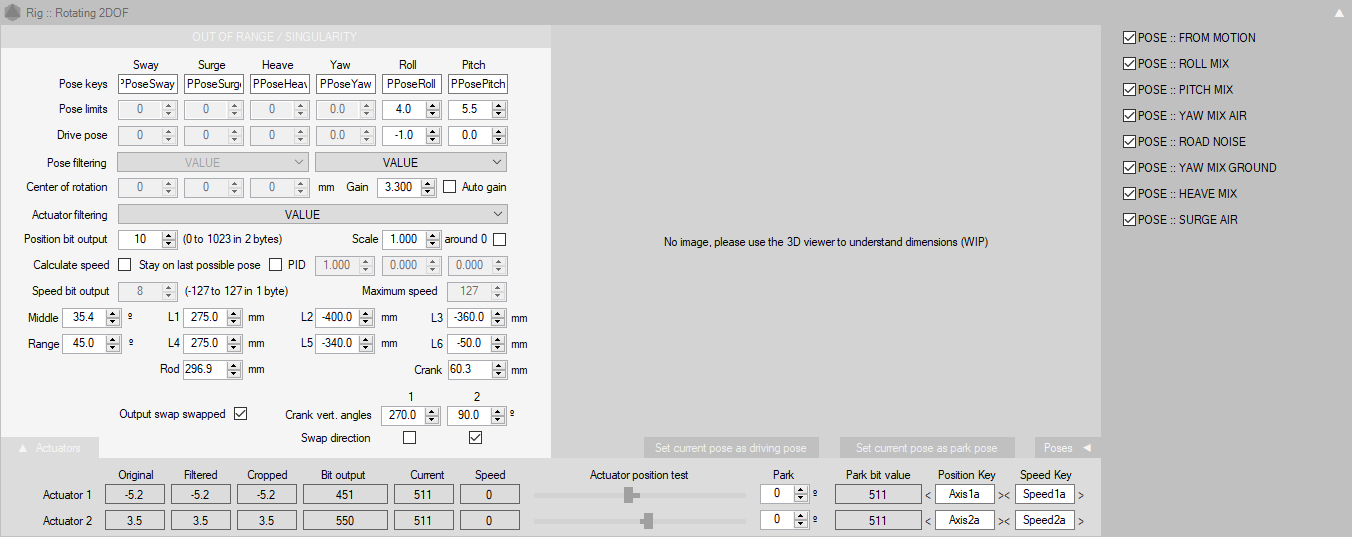Viewport: 1352px width, 537px height.
Task: Toggle POSE :: PITCH MIX checkbox
Action: pyautogui.click(x=1130, y=90)
